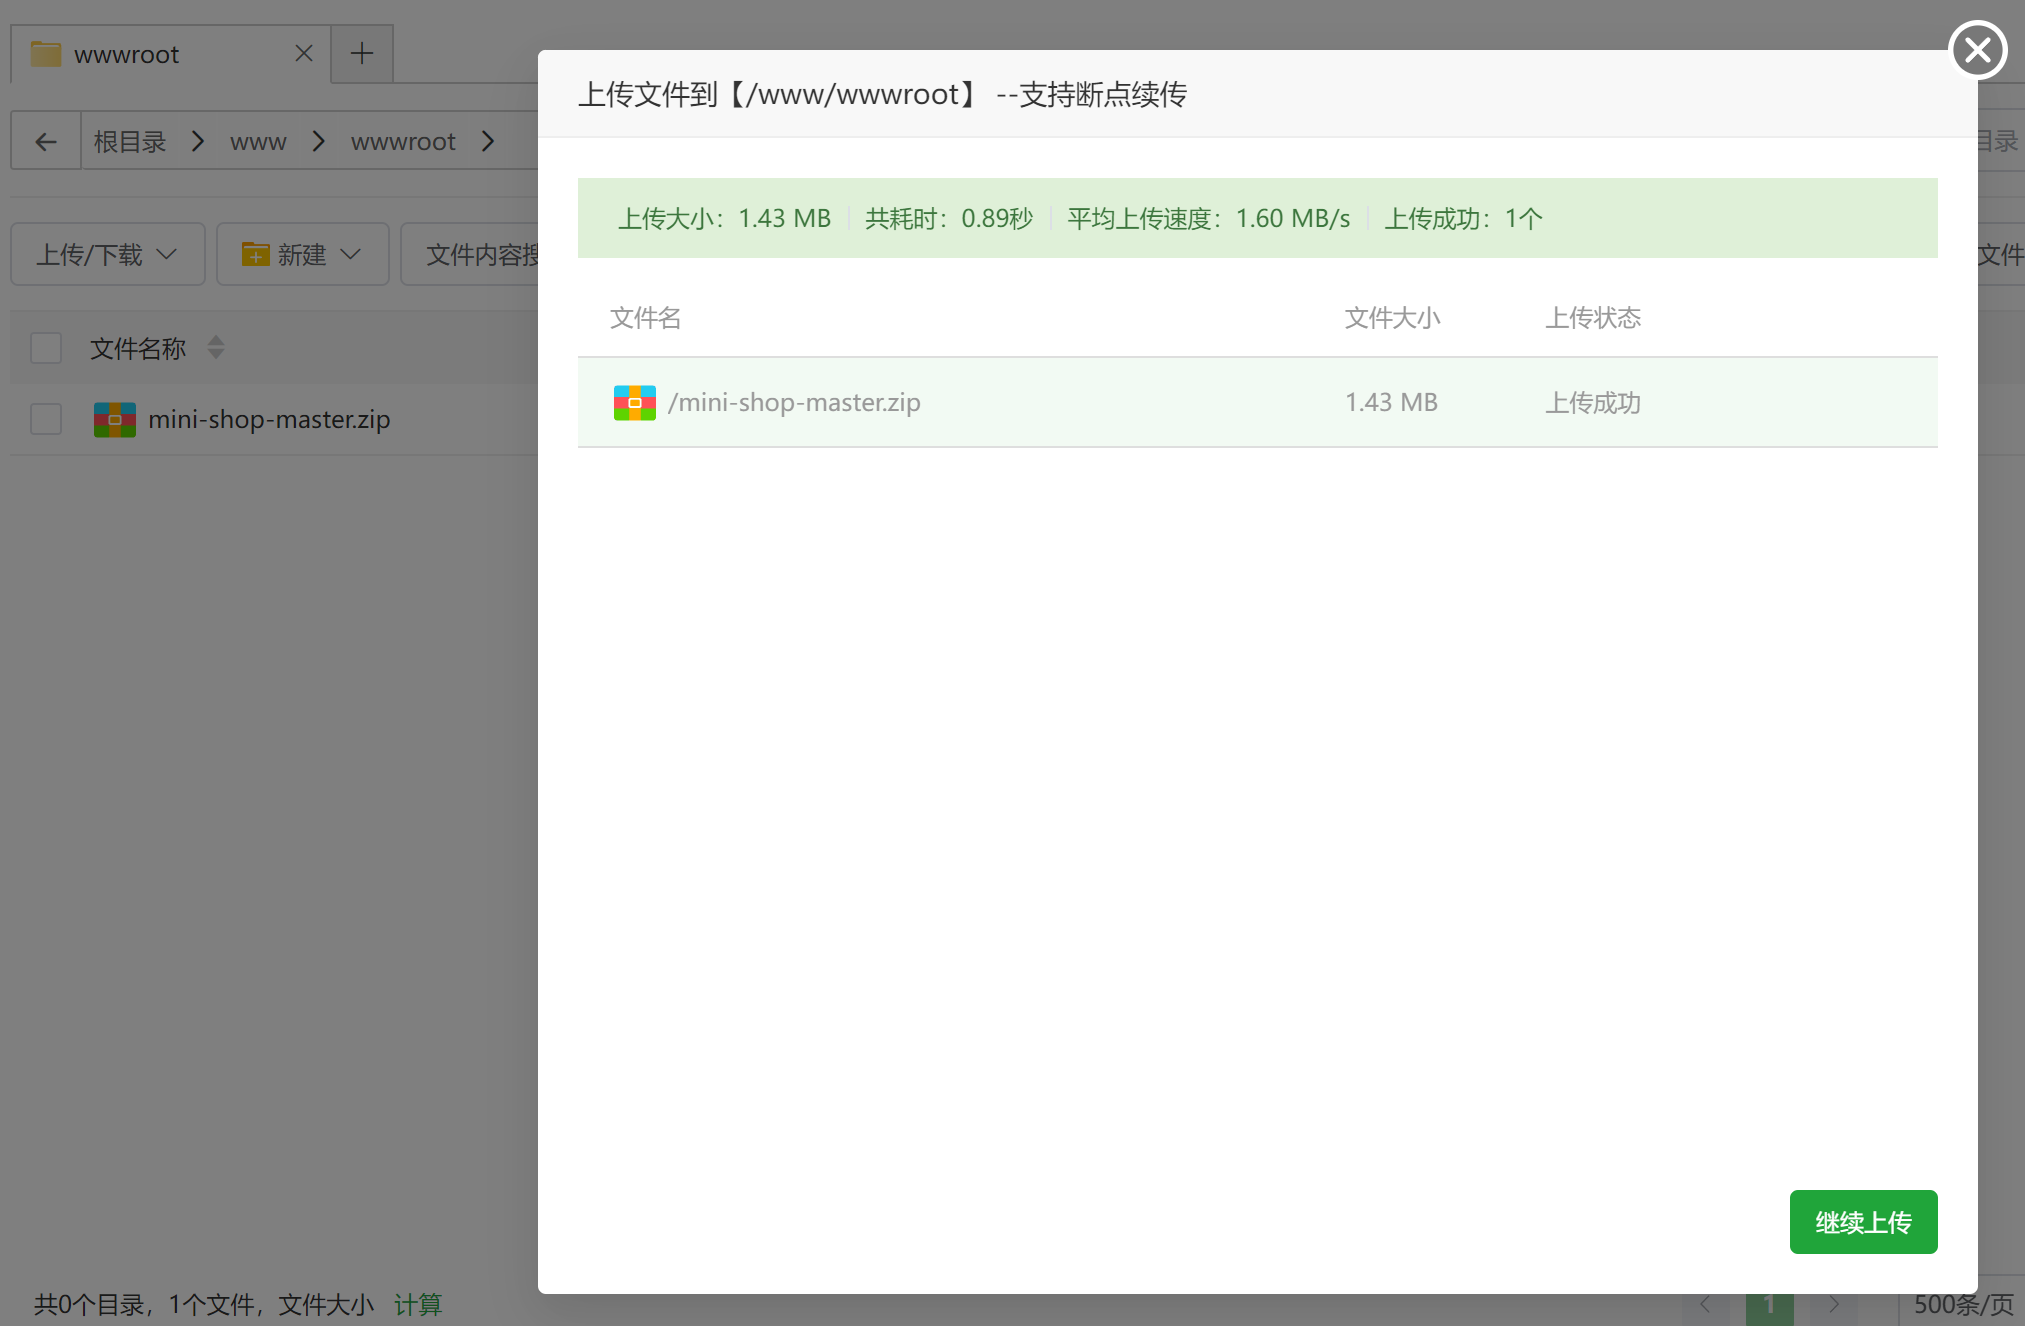2025x1326 pixels.
Task: Expand chevron after 根目录 breadcrumb
Action: point(198,142)
